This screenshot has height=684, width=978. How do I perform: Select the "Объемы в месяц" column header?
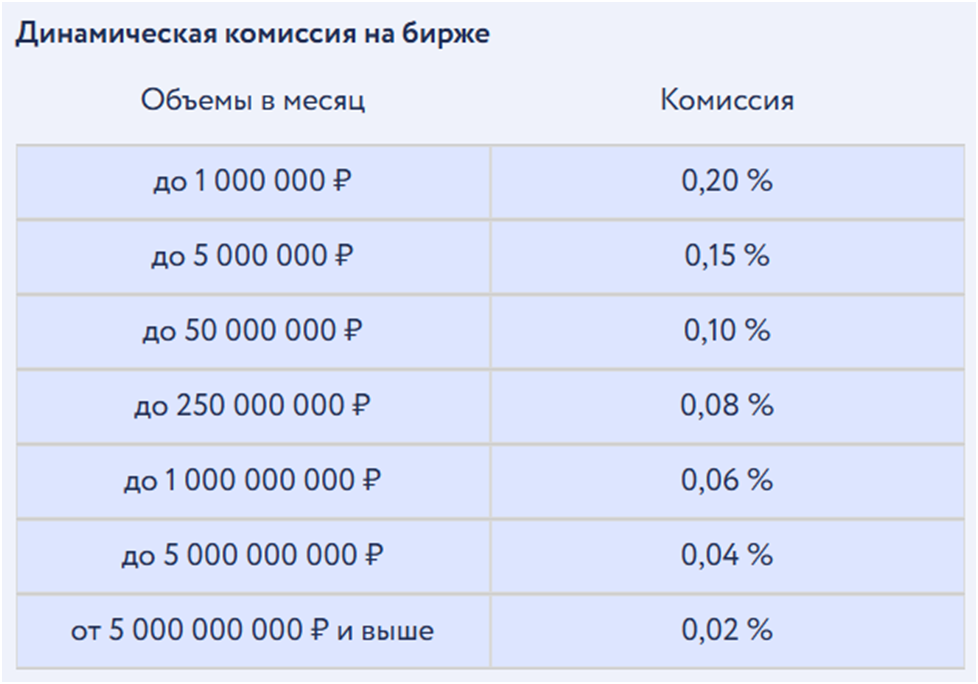253,100
